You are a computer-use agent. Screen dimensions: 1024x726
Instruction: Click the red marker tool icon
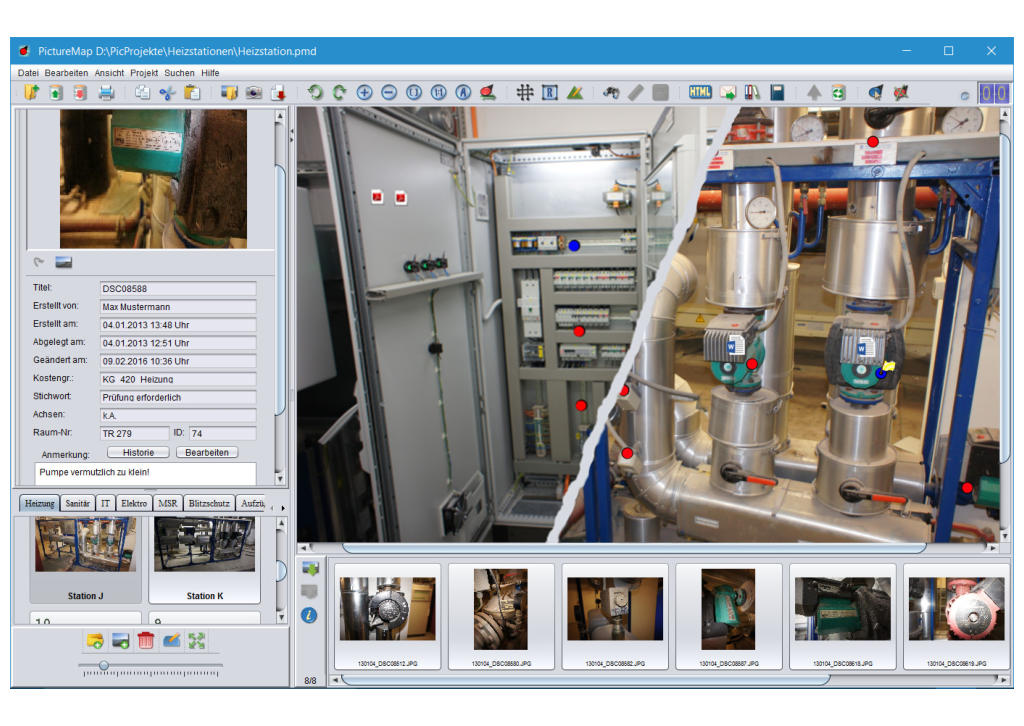point(487,93)
